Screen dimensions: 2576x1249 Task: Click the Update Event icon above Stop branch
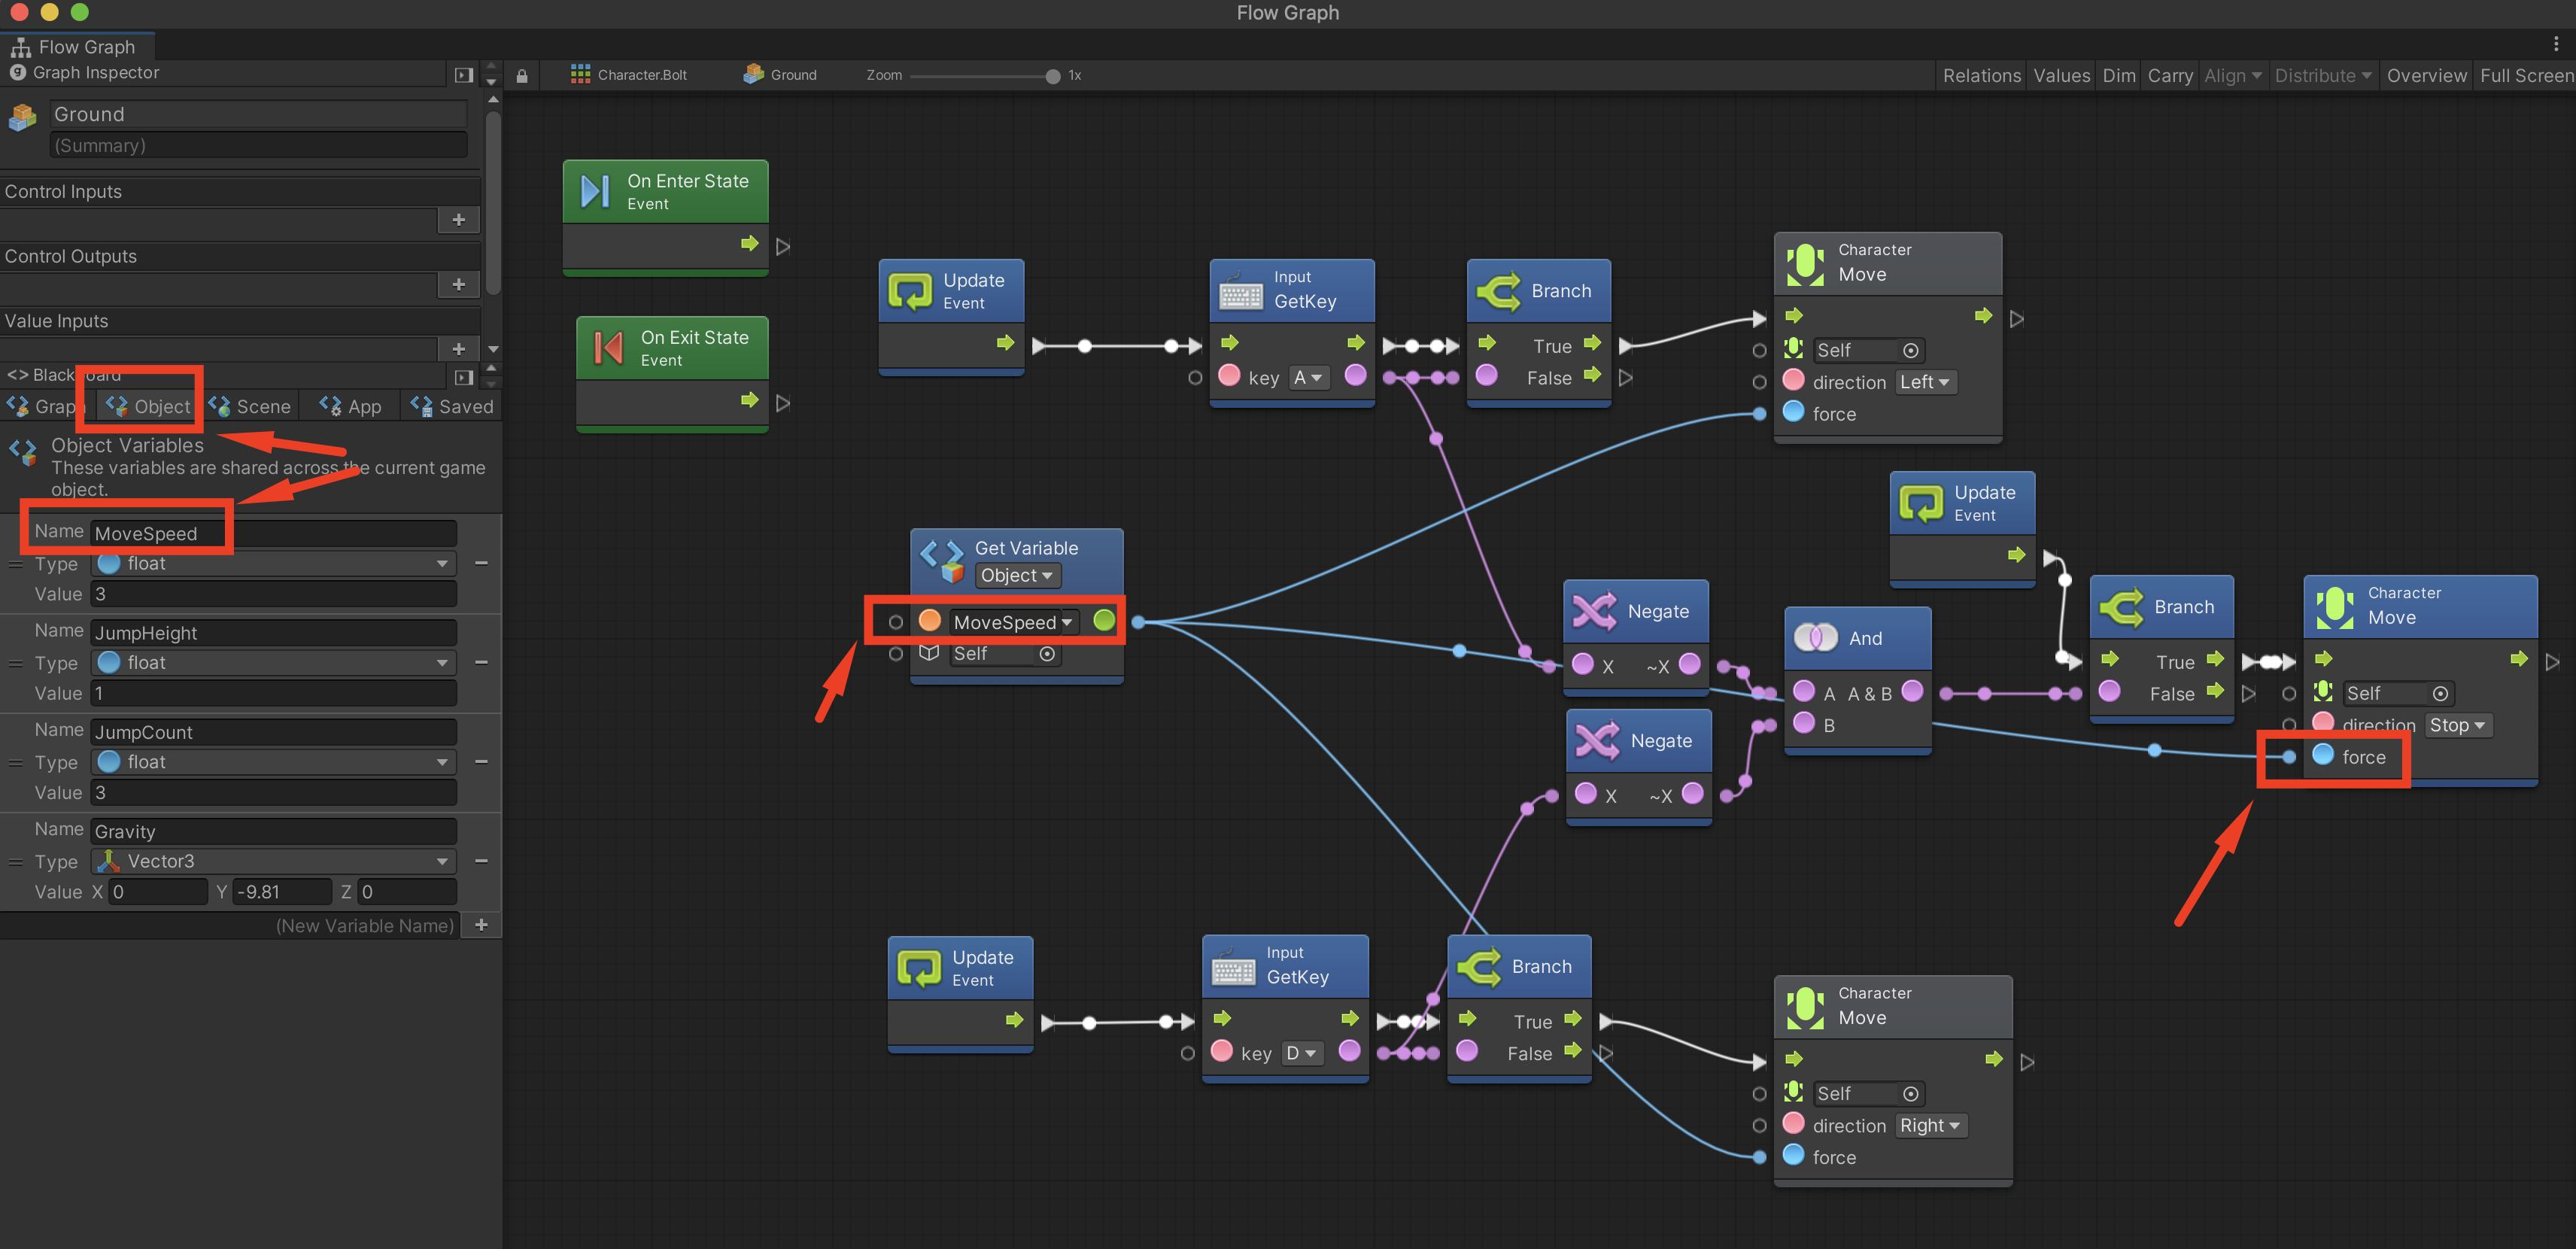click(x=1921, y=503)
